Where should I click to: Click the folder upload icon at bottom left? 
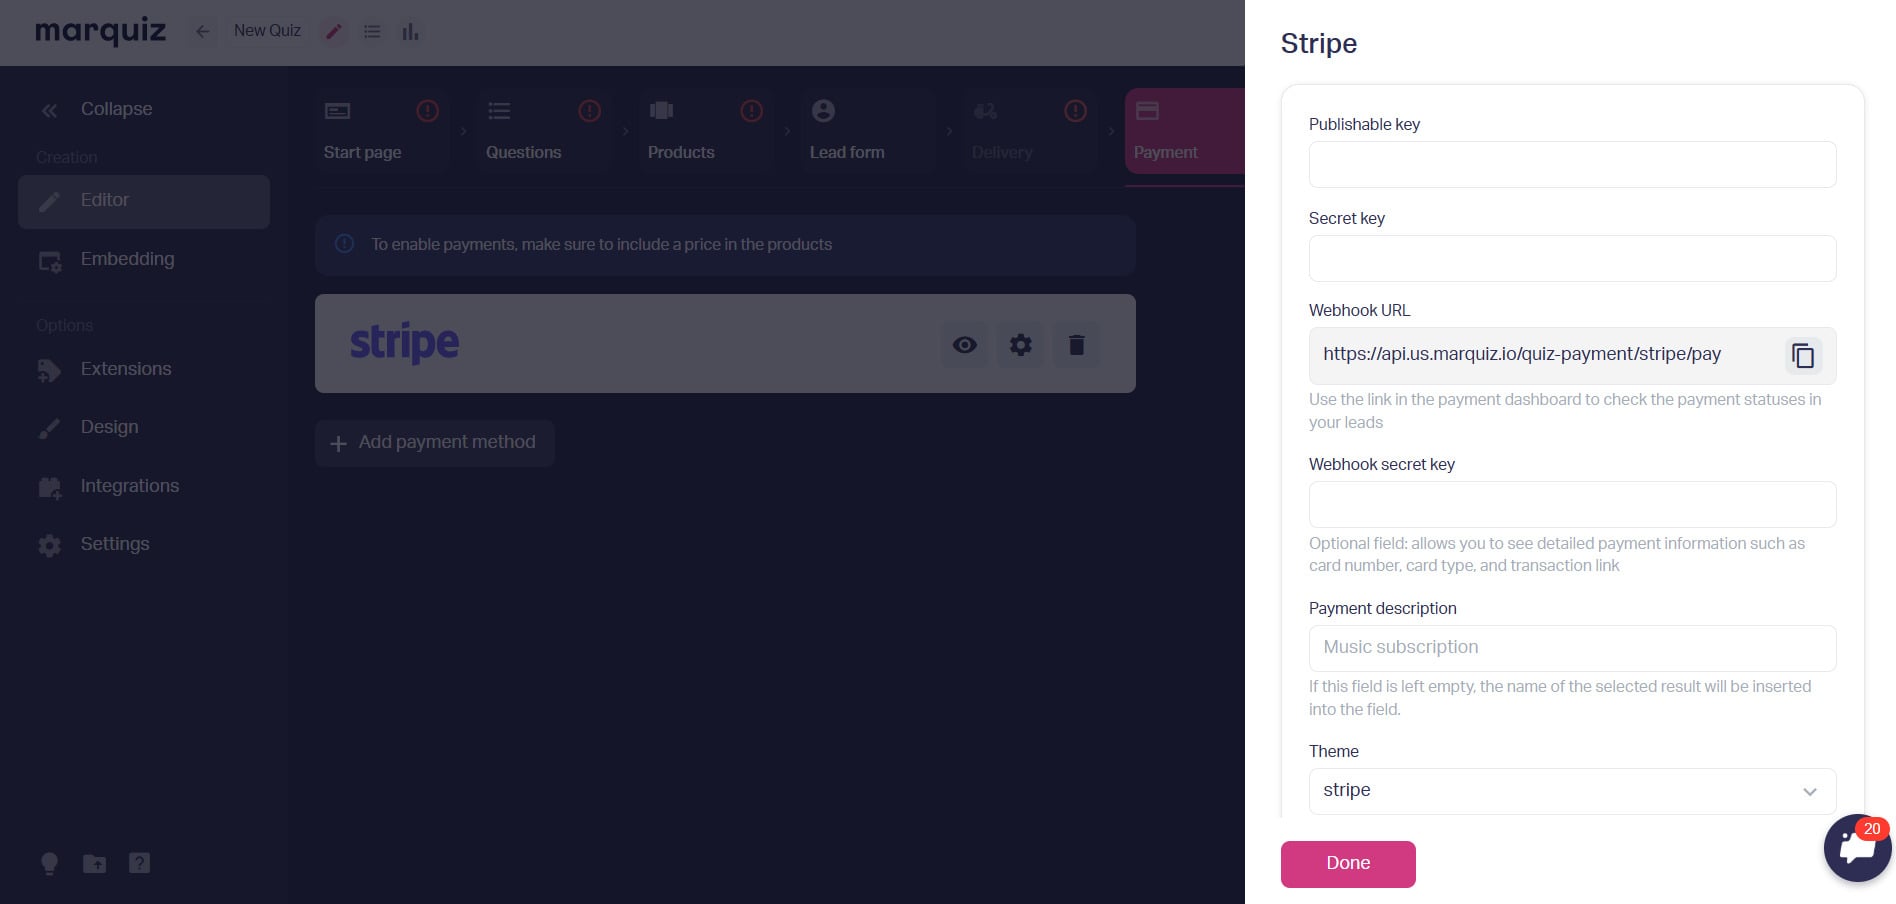[x=95, y=863]
